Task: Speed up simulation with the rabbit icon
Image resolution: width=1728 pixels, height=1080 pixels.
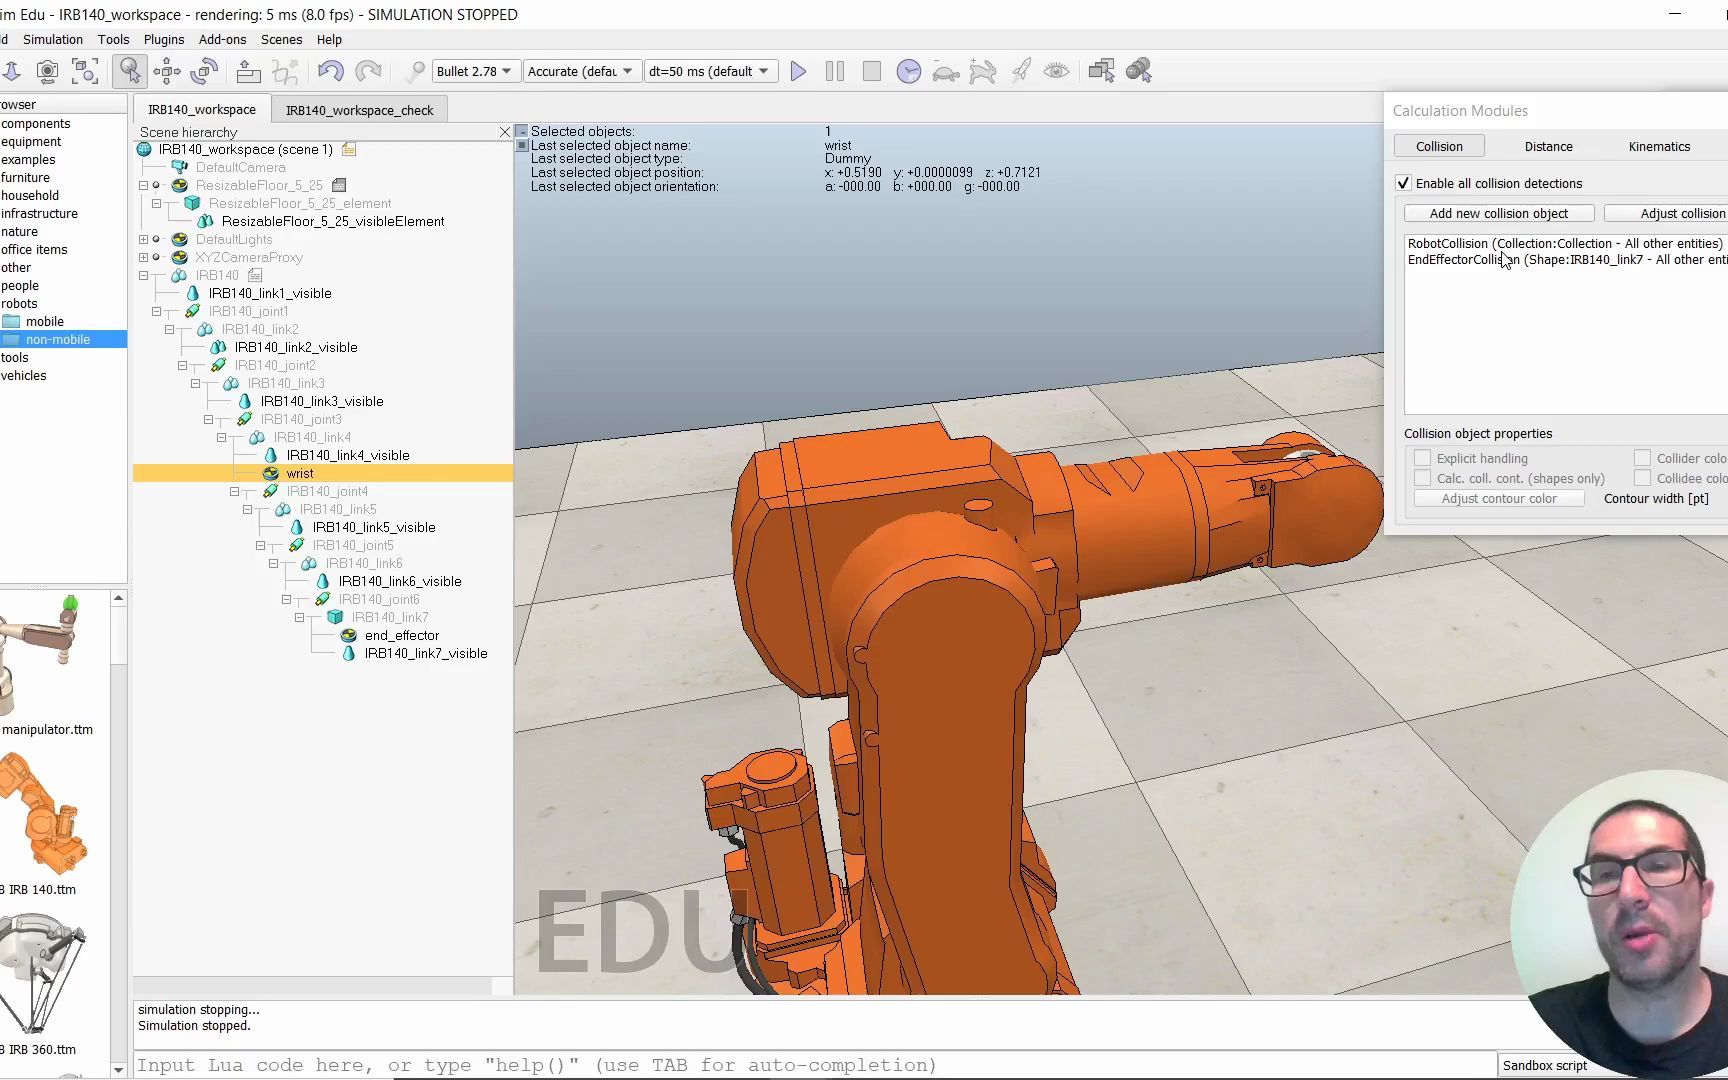Action: [x=984, y=71]
